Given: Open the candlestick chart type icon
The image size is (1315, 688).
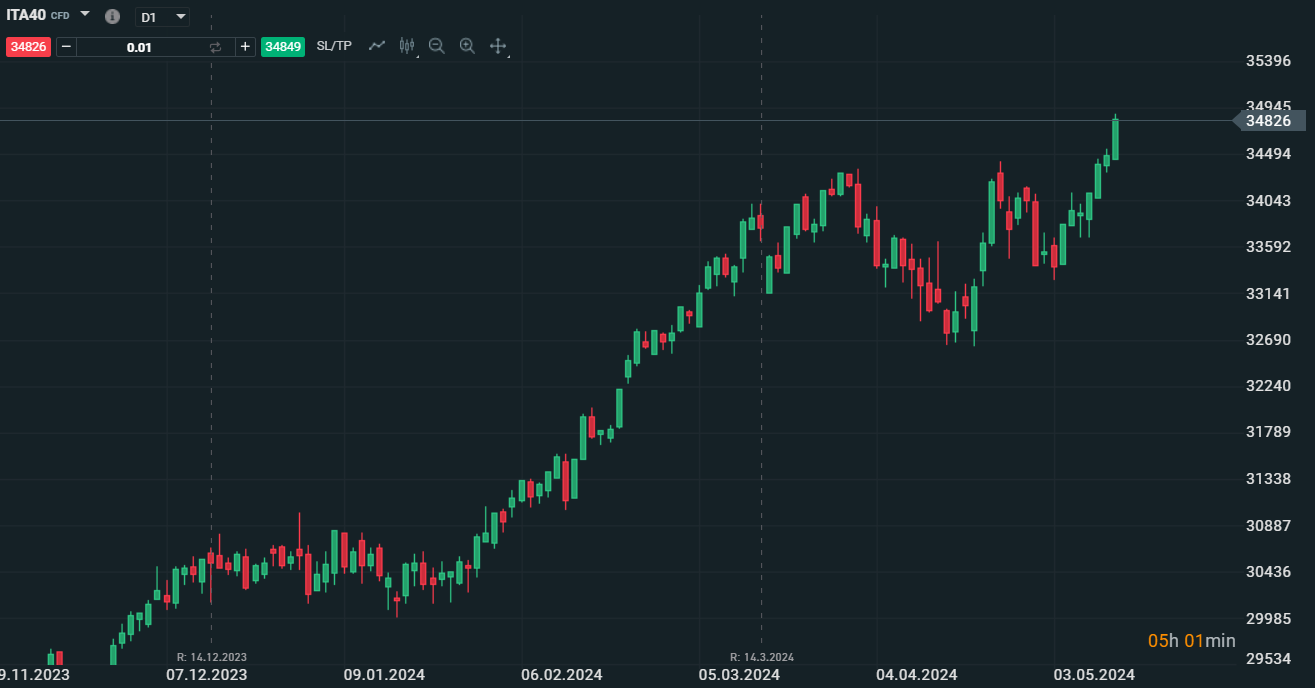Looking at the screenshot, I should (x=406, y=46).
